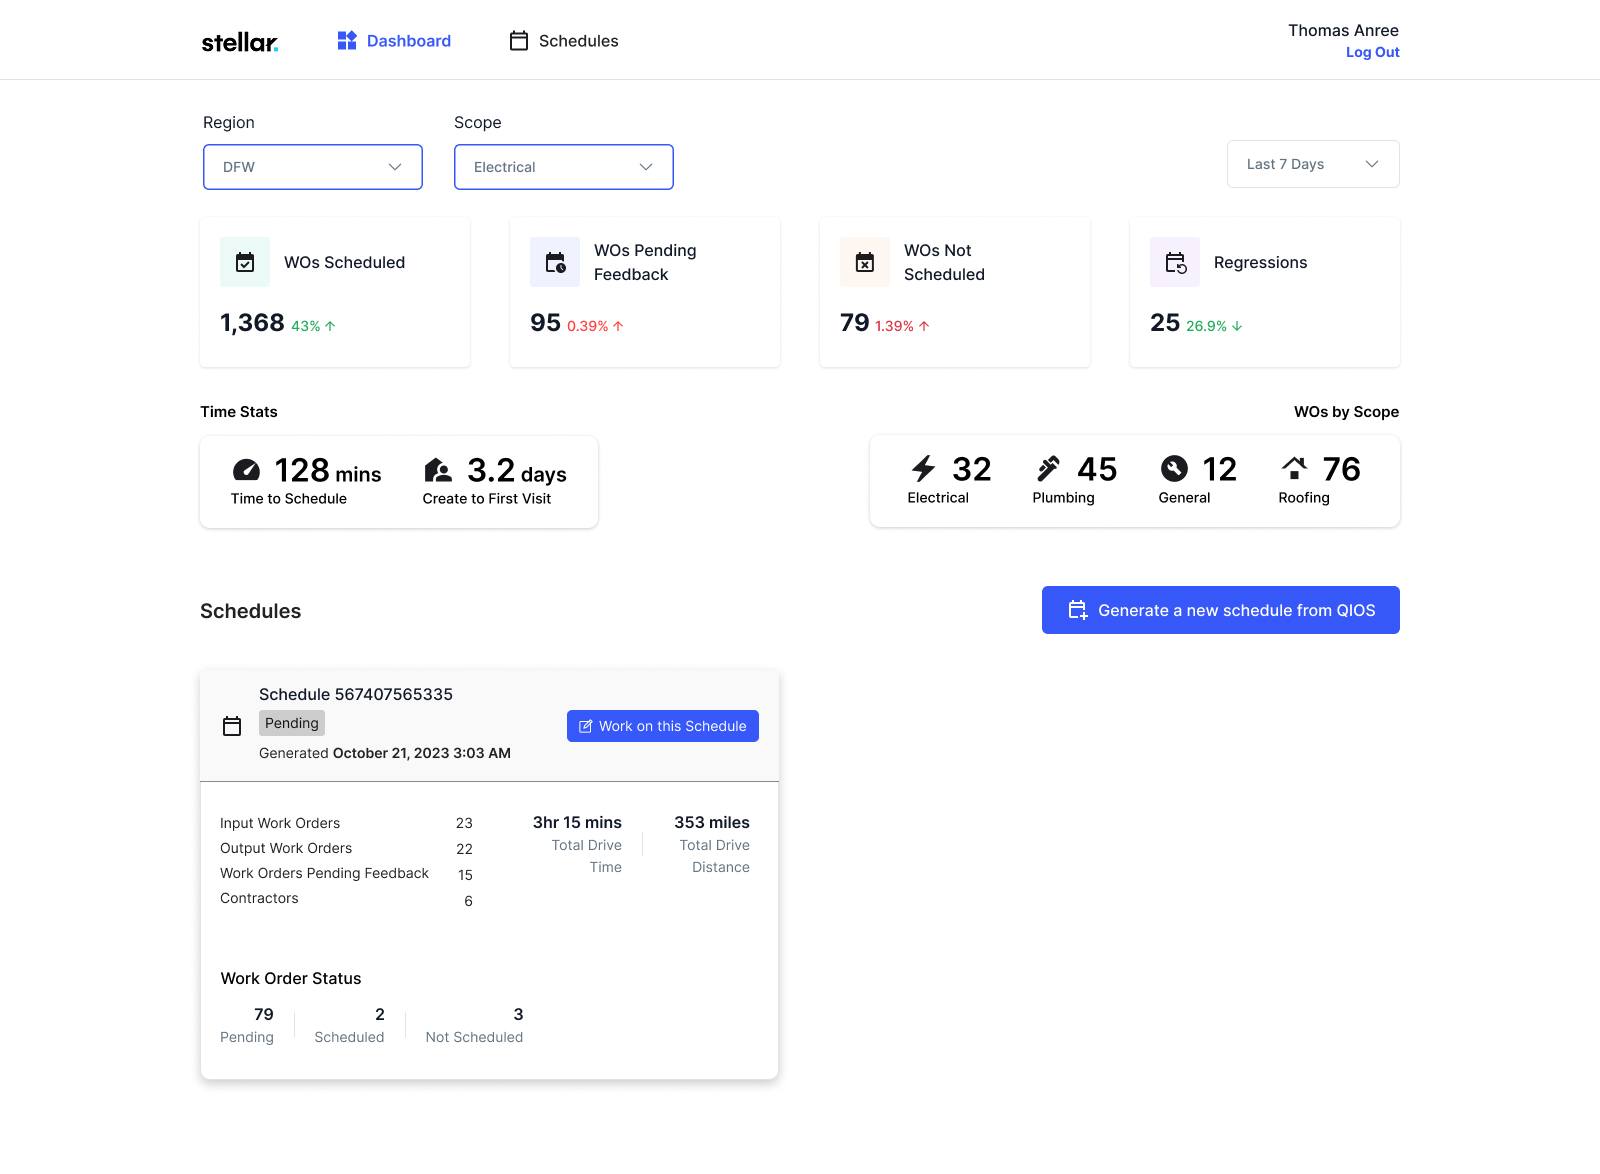The height and width of the screenshot is (1174, 1600).
Task: Click the General wrench circle icon
Action: [1174, 469]
